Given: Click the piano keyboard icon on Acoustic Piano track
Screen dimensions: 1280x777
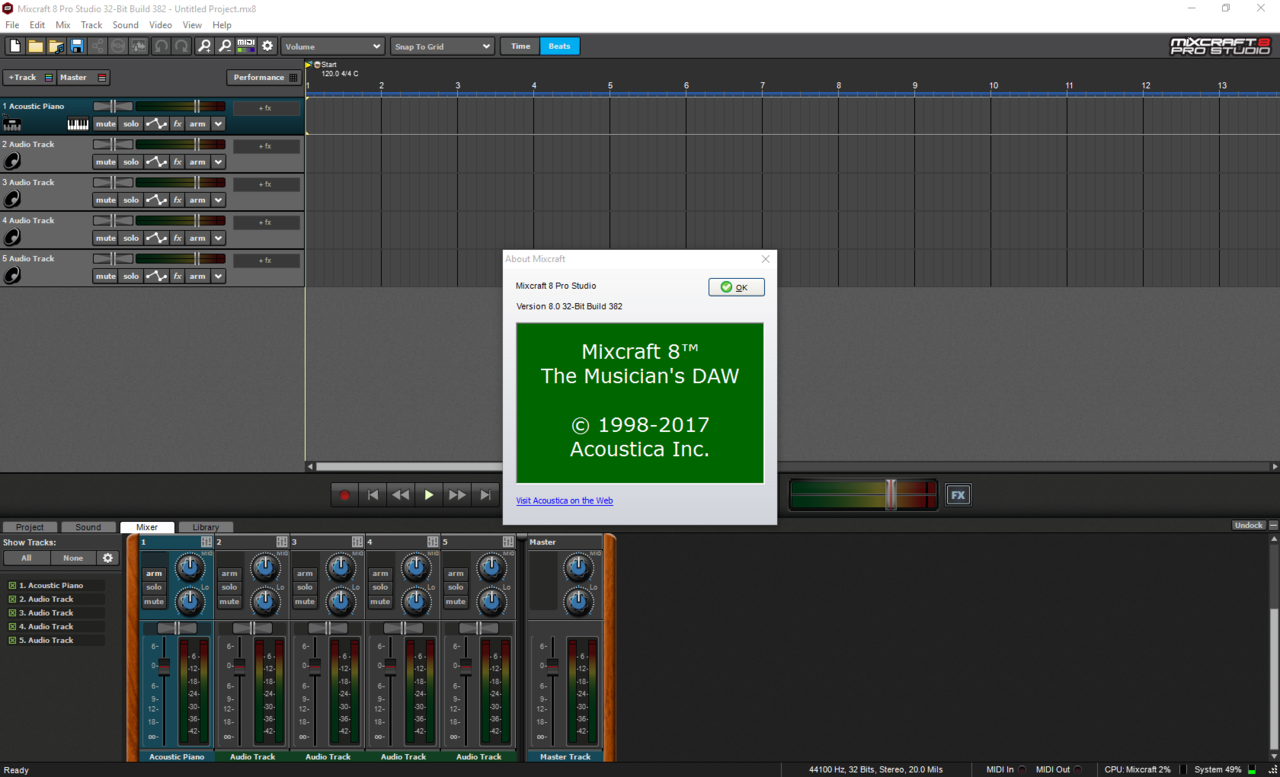Looking at the screenshot, I should [78, 123].
